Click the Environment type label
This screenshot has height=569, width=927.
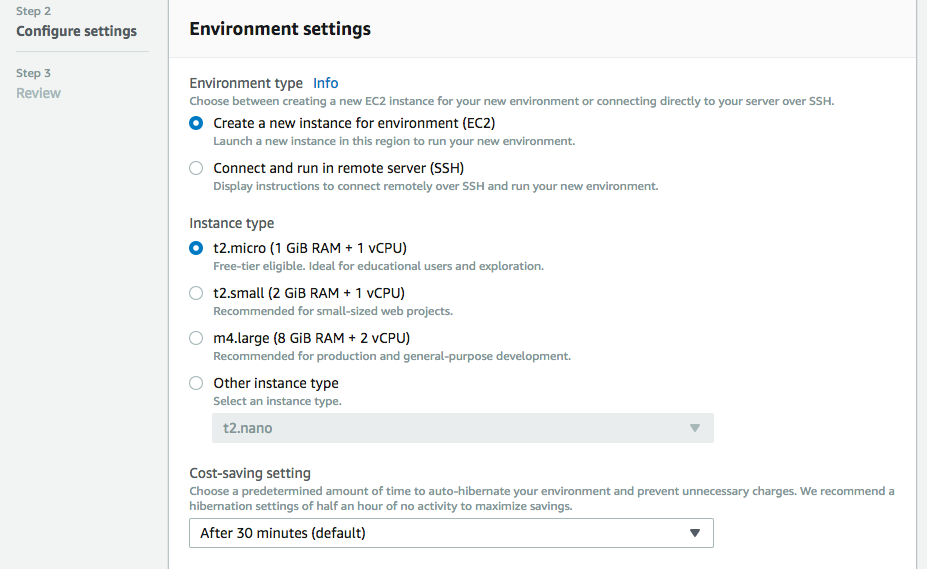[x=246, y=83]
